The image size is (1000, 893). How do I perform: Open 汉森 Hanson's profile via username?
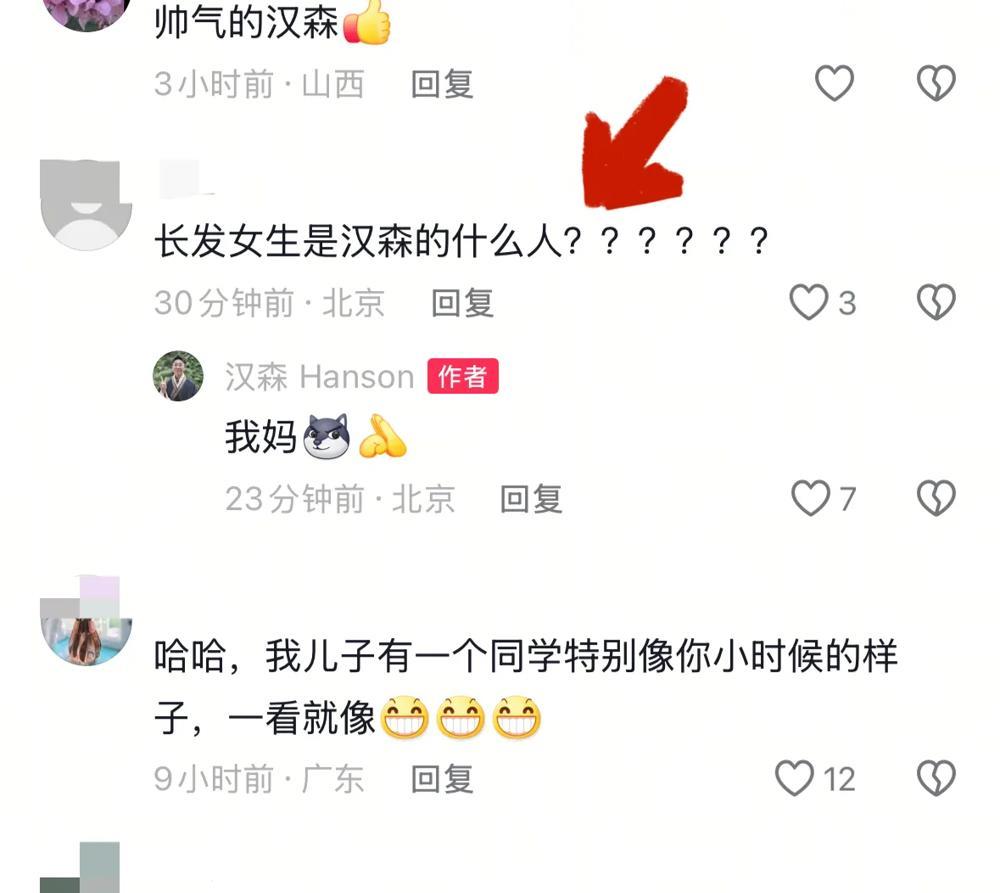(x=320, y=376)
